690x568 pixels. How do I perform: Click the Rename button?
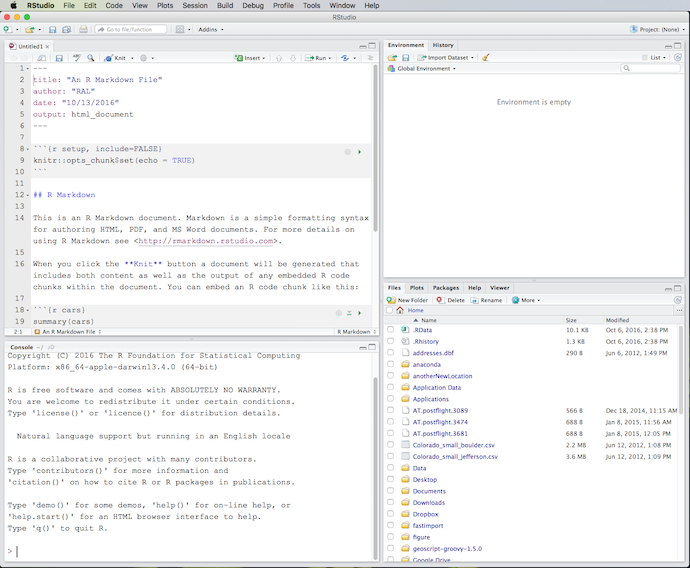(x=486, y=300)
